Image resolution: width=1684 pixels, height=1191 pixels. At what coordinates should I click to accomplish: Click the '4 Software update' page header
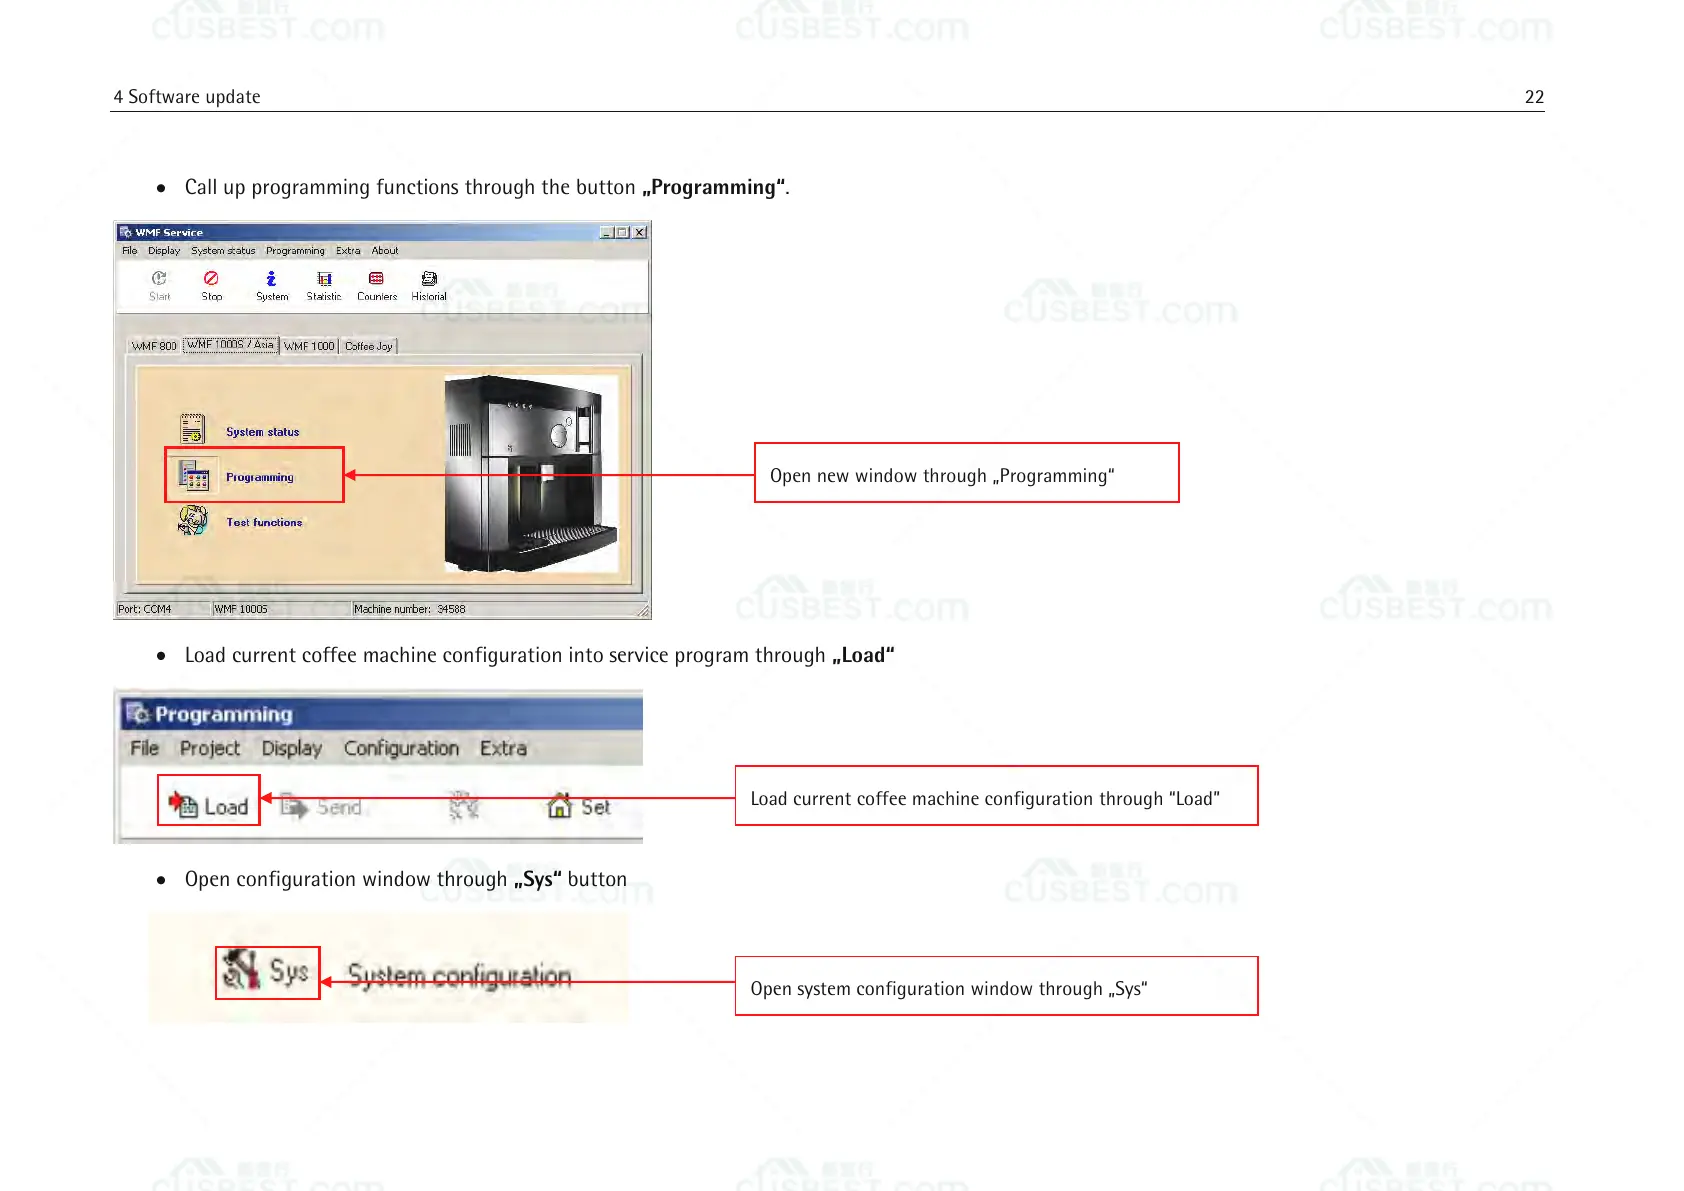(x=187, y=97)
